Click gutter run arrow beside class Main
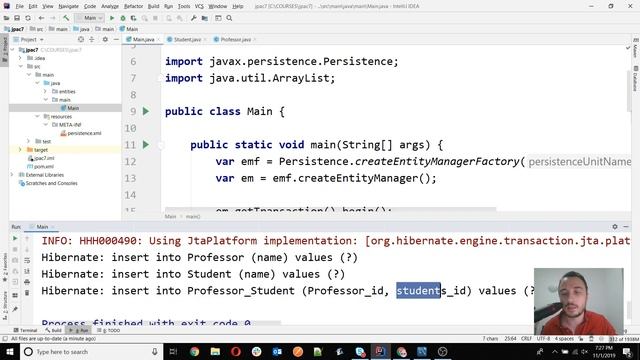The width and height of the screenshot is (640, 360). [146, 111]
